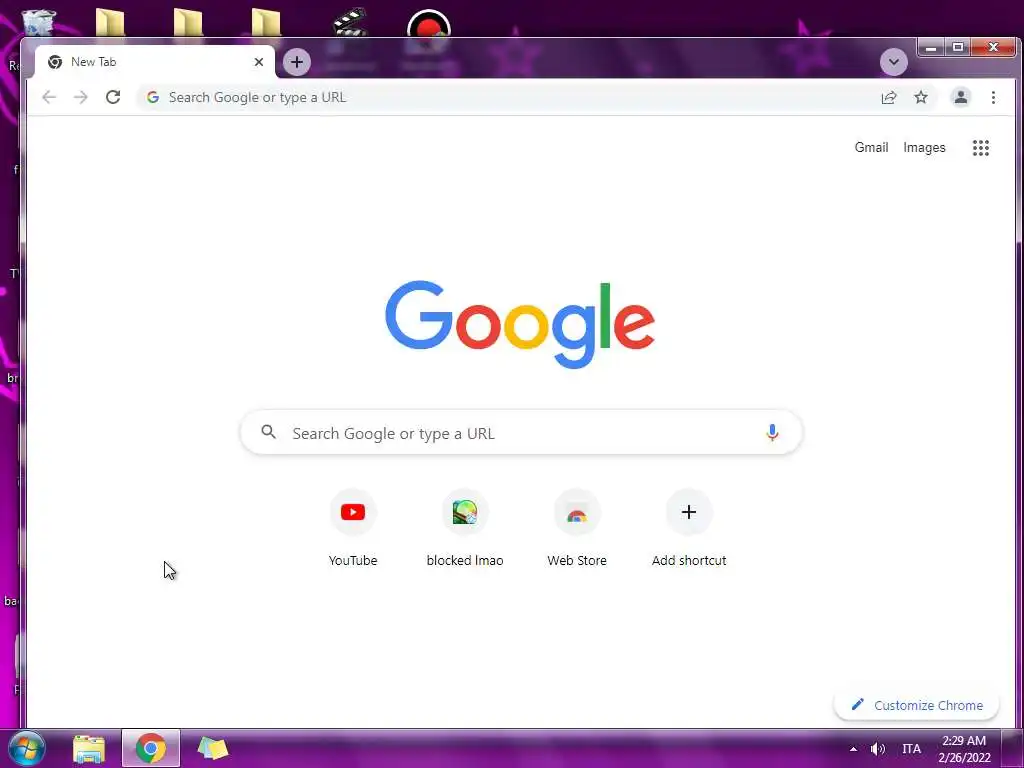The width and height of the screenshot is (1024, 768).
Task: Click the browser forward arrow
Action: coord(81,97)
